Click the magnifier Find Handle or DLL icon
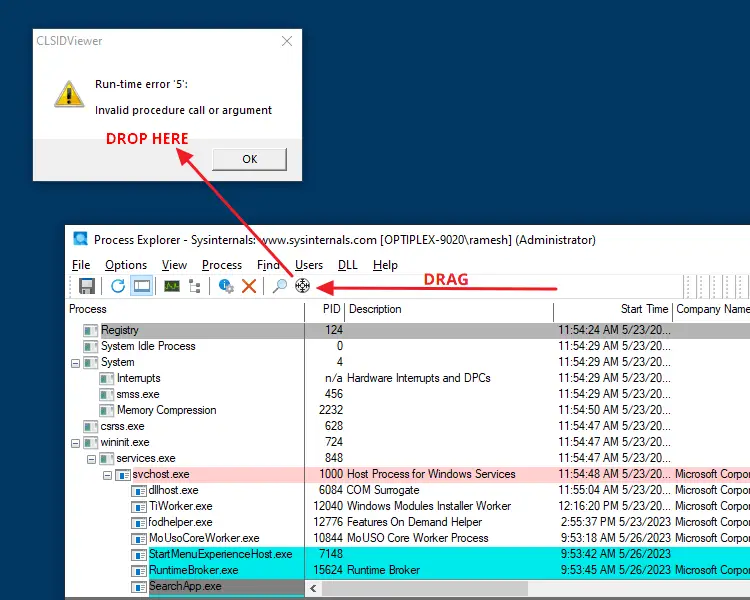Image resolution: width=750 pixels, height=600 pixels. point(279,286)
